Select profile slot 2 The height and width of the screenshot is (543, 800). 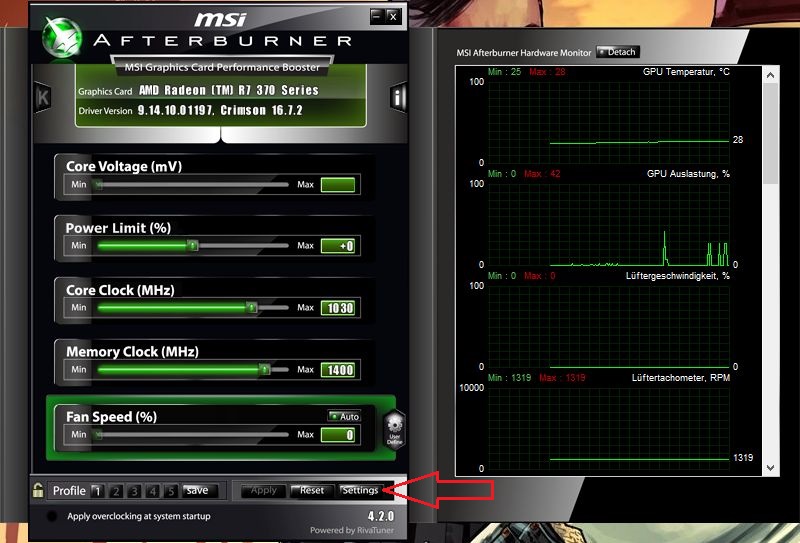[115, 491]
